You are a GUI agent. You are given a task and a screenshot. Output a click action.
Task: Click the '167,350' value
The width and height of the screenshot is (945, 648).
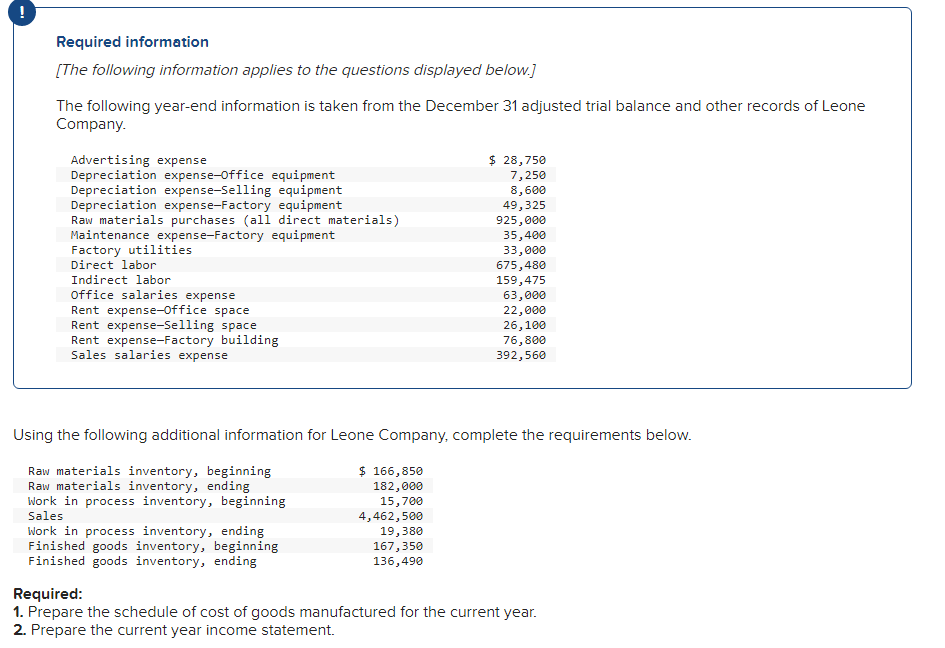click(398, 546)
